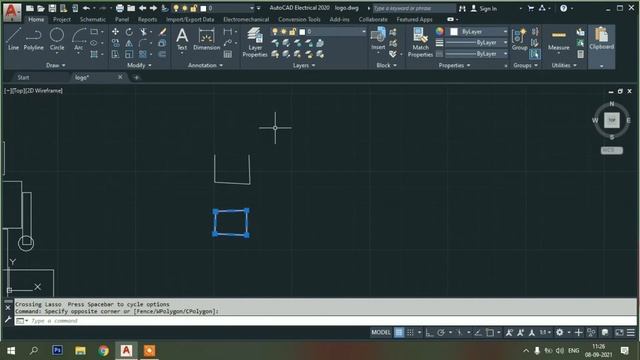Toggle layer freeze sun icon in Layers panel
The width and height of the screenshot is (640, 360).
coord(284,31)
